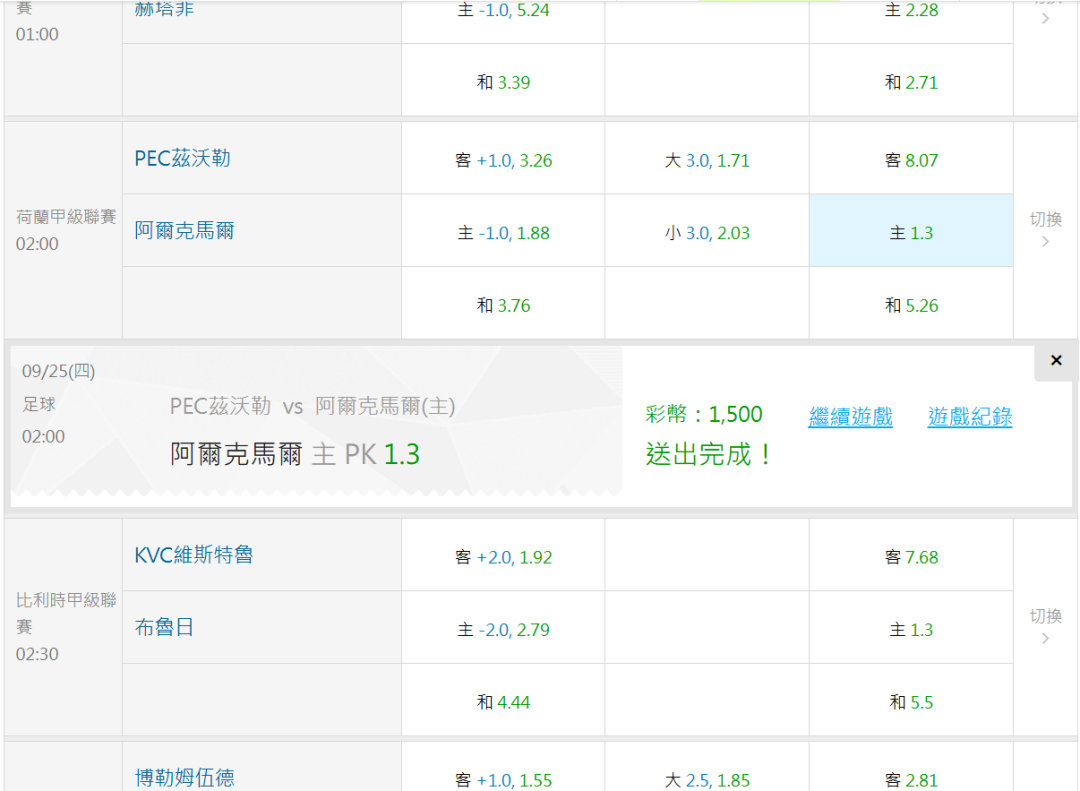Open KVC維斯特魯 team link
The height and width of the screenshot is (791, 1080).
[194, 555]
